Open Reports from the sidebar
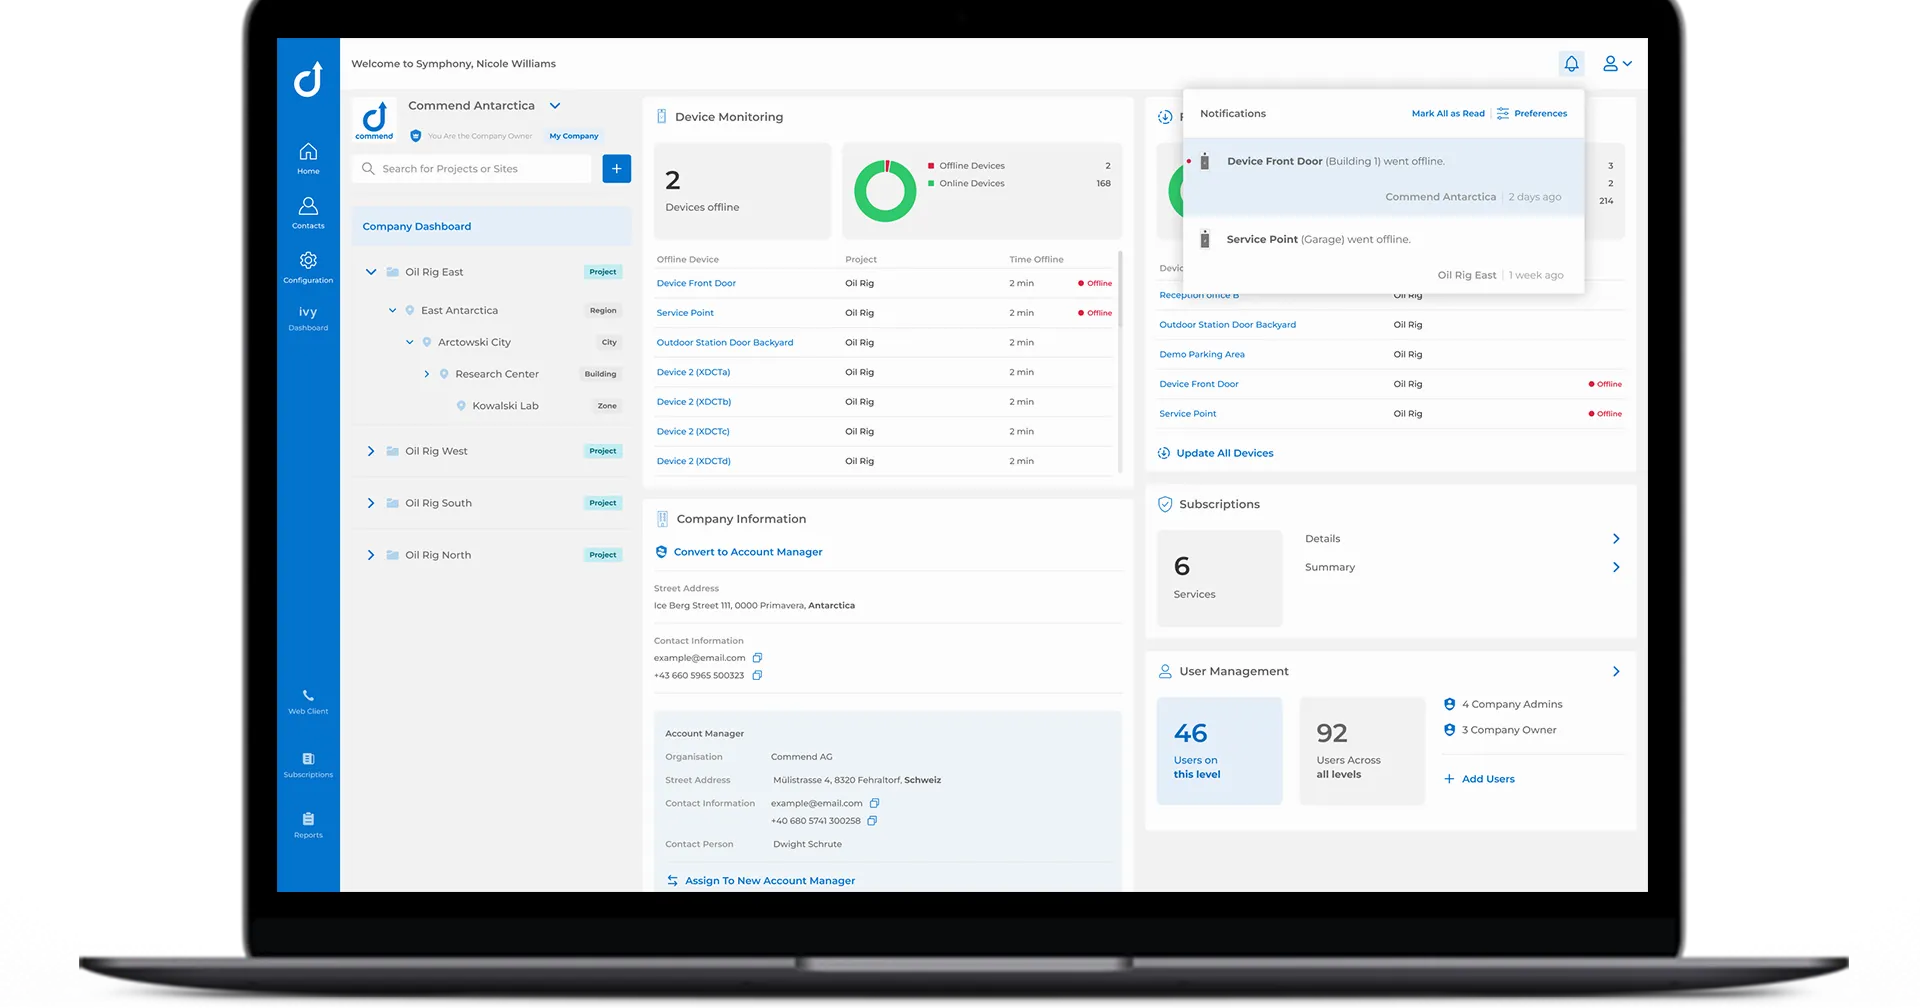This screenshot has height=1008, width=1920. (x=308, y=828)
